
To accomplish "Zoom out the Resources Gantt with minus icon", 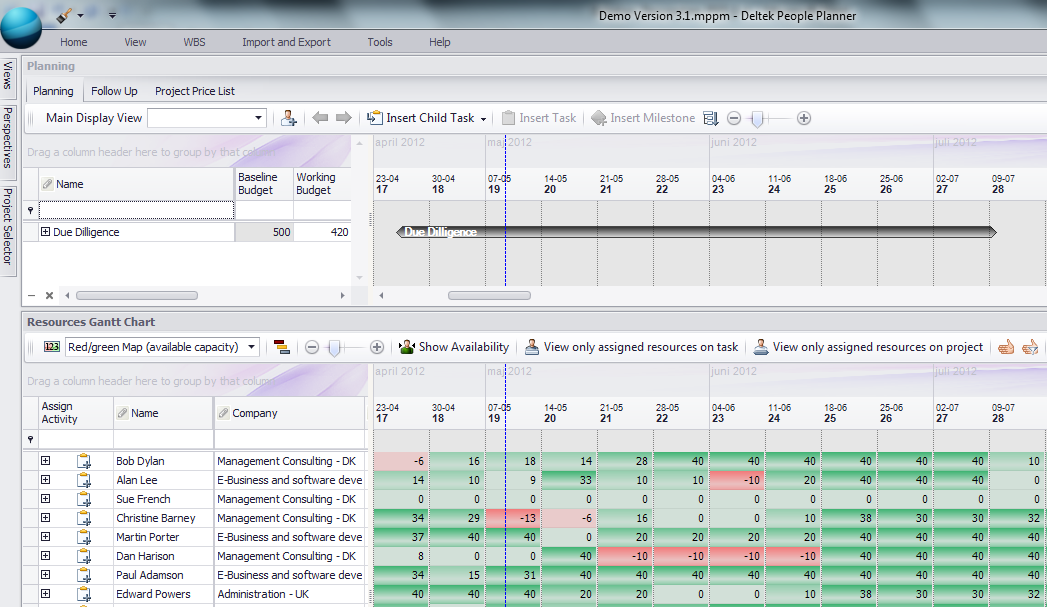I will point(312,347).
